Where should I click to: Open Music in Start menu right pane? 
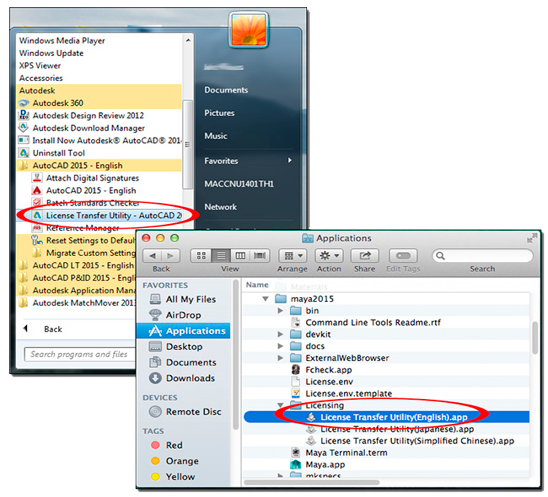[216, 136]
